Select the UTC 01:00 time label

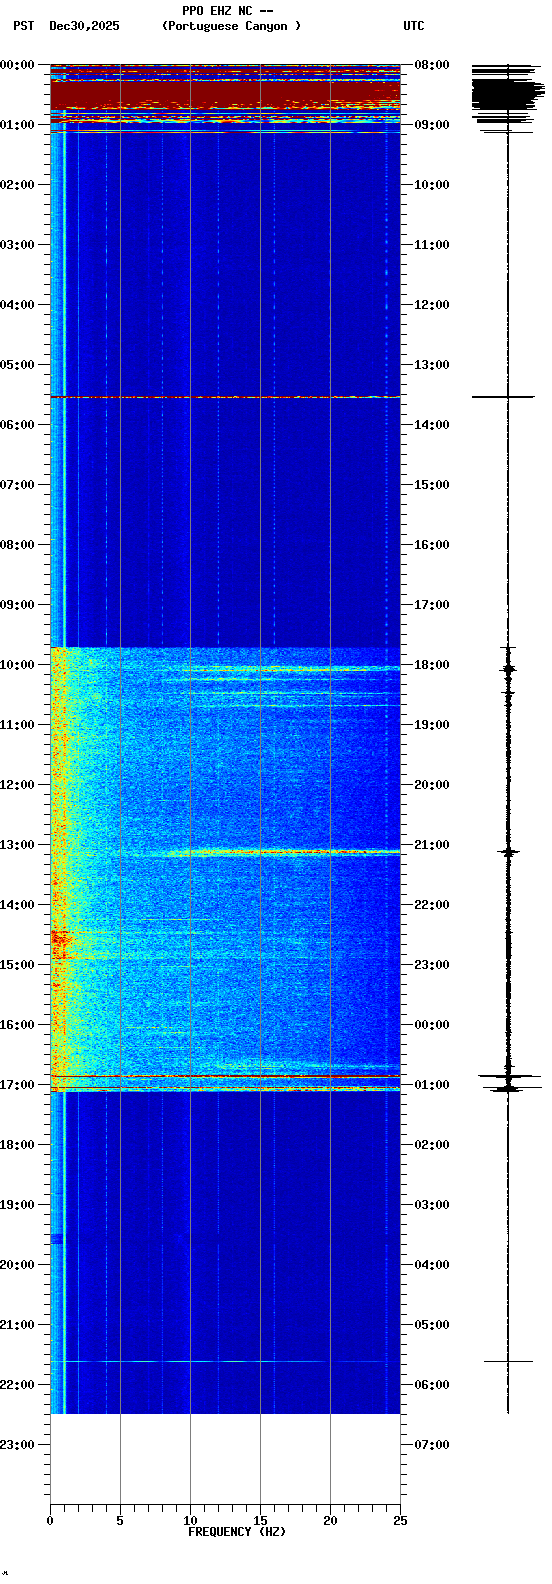(431, 1085)
